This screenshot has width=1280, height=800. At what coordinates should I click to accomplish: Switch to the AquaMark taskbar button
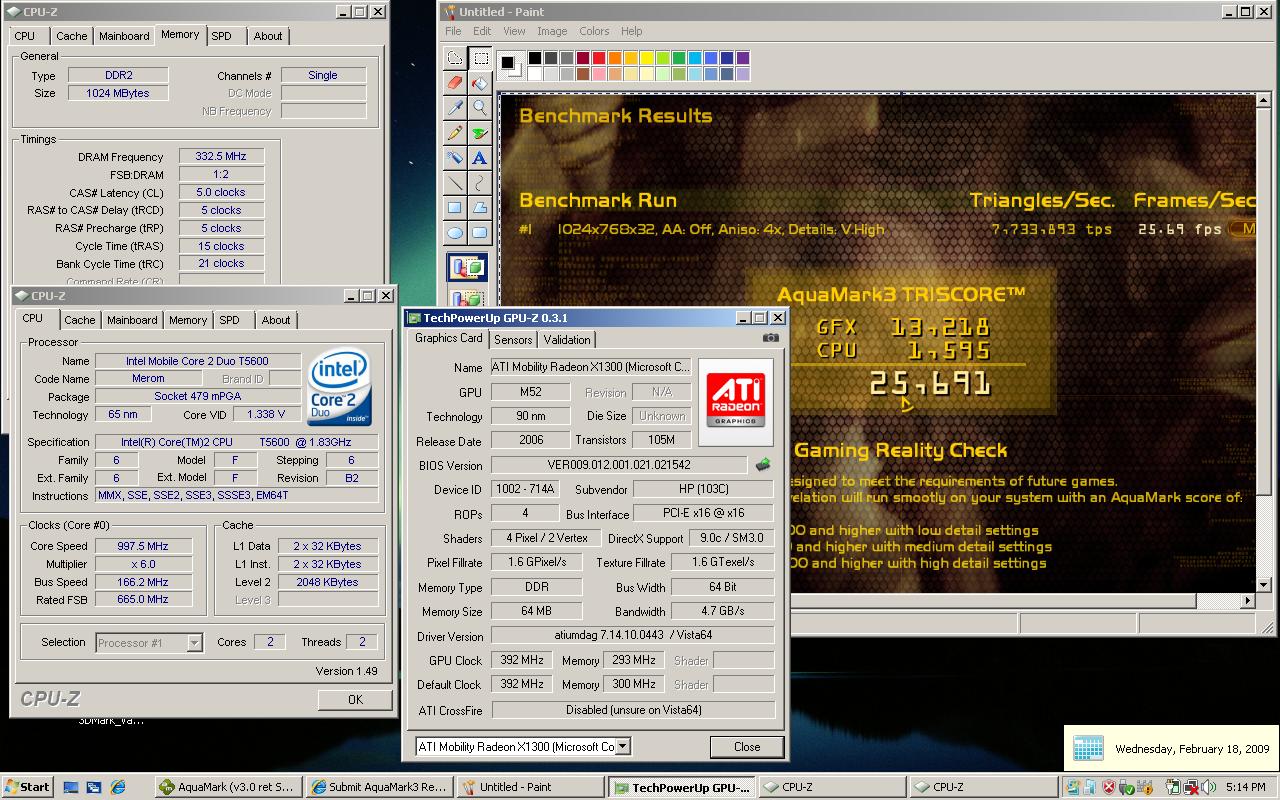point(228,787)
